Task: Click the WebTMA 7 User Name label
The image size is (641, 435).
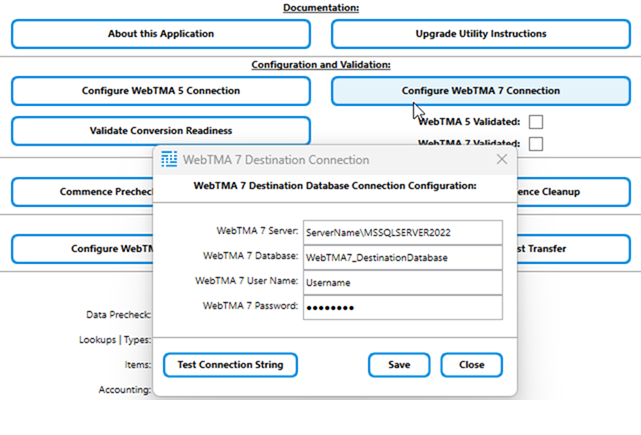Action: pos(247,281)
